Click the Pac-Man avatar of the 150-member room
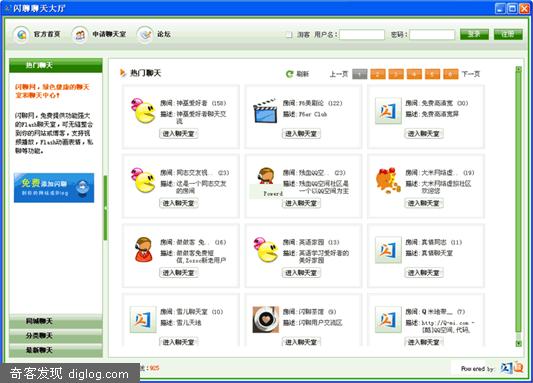The height and width of the screenshot is (383, 533). click(143, 110)
